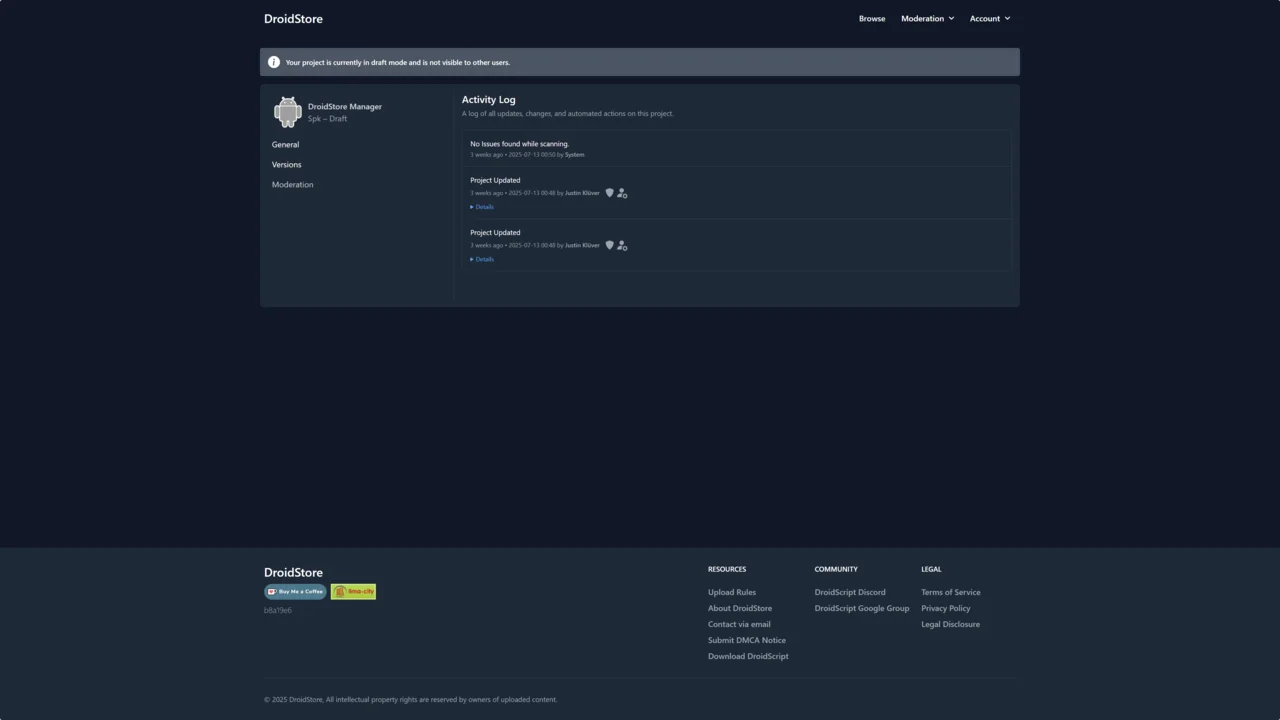
Task: Expand Details of second Project Updated entry
Action: 482,259
